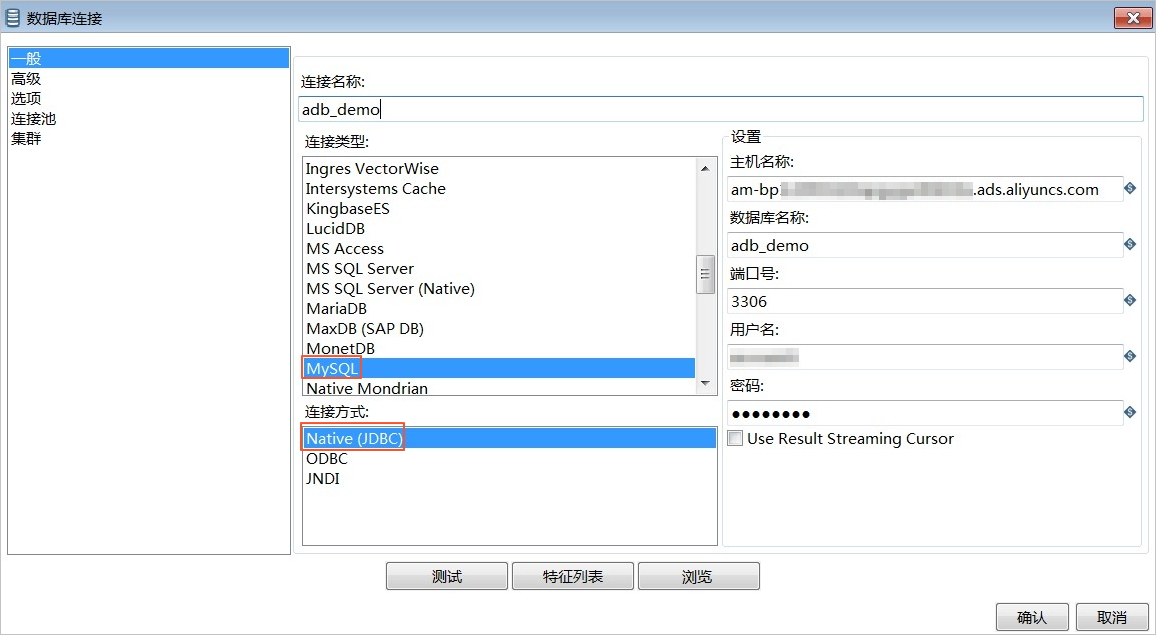
Task: Click the 浏览 button
Action: pyautogui.click(x=698, y=576)
